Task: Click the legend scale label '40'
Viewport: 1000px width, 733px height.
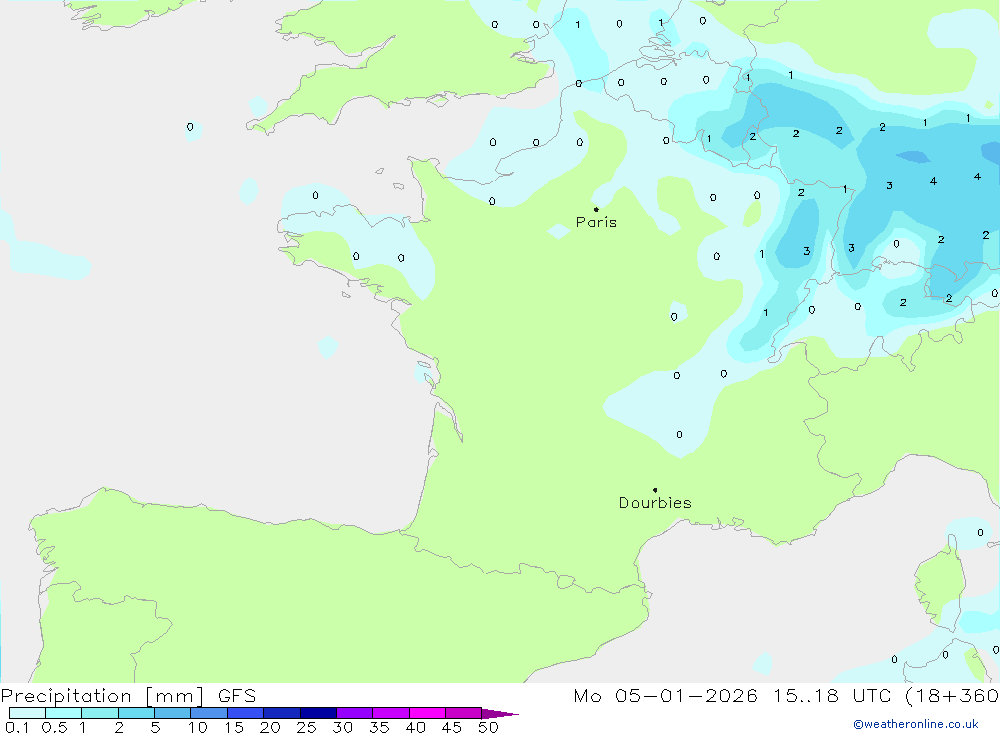Action: click(416, 727)
